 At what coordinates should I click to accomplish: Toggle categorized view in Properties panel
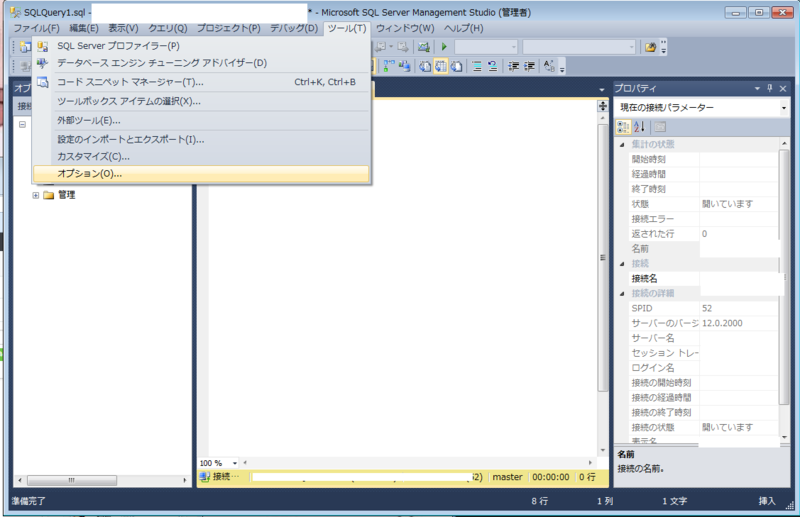coord(623,127)
